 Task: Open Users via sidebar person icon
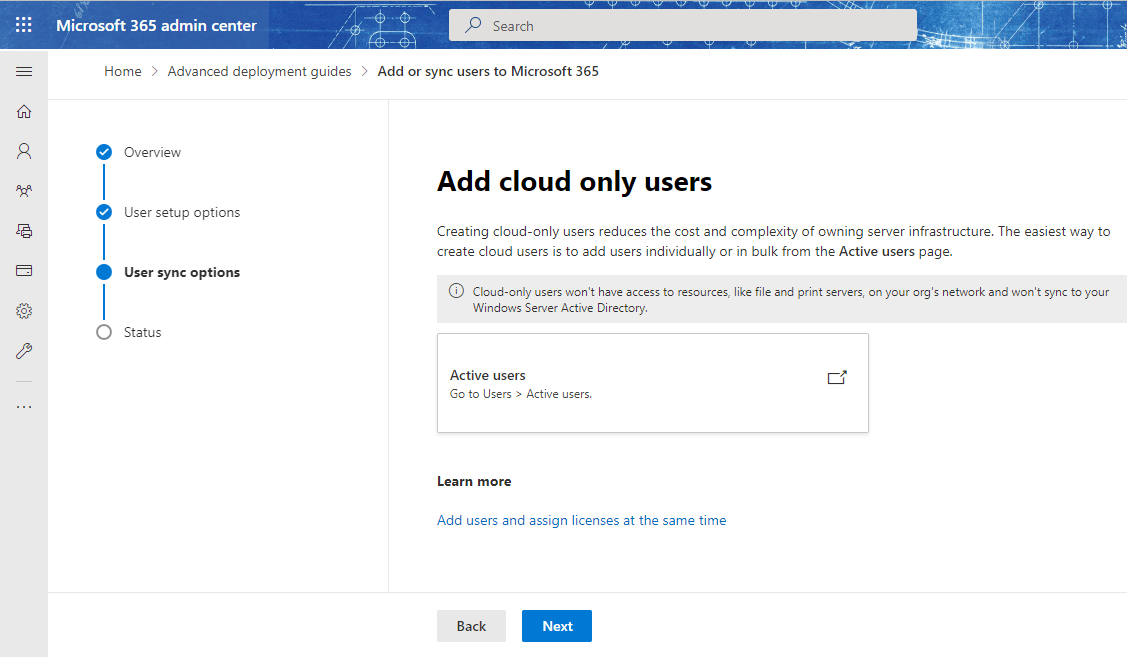[24, 151]
